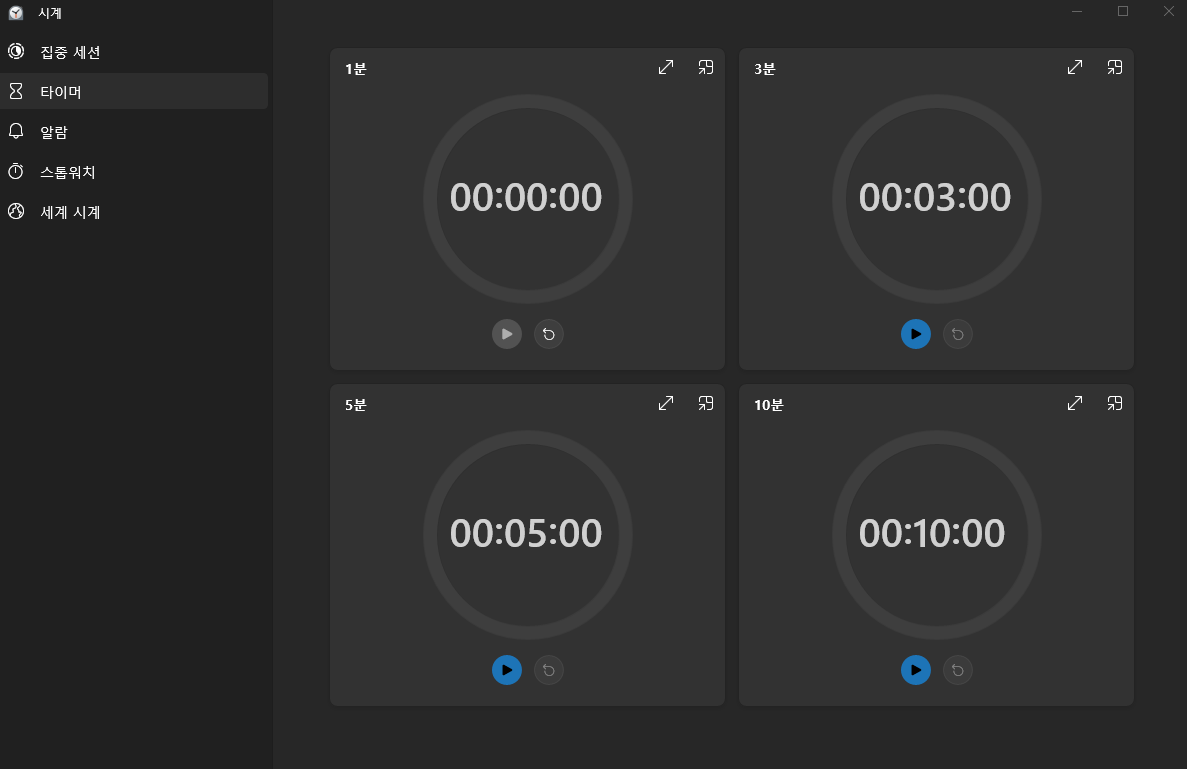
Task: Expand the 3분 timer to full view
Action: pyautogui.click(x=1074, y=67)
